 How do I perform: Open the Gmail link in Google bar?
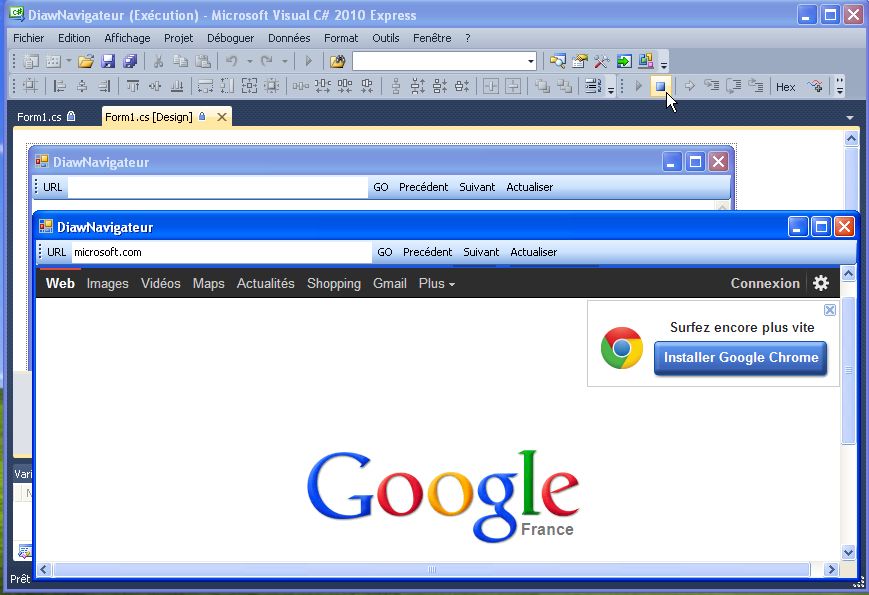pyautogui.click(x=390, y=283)
